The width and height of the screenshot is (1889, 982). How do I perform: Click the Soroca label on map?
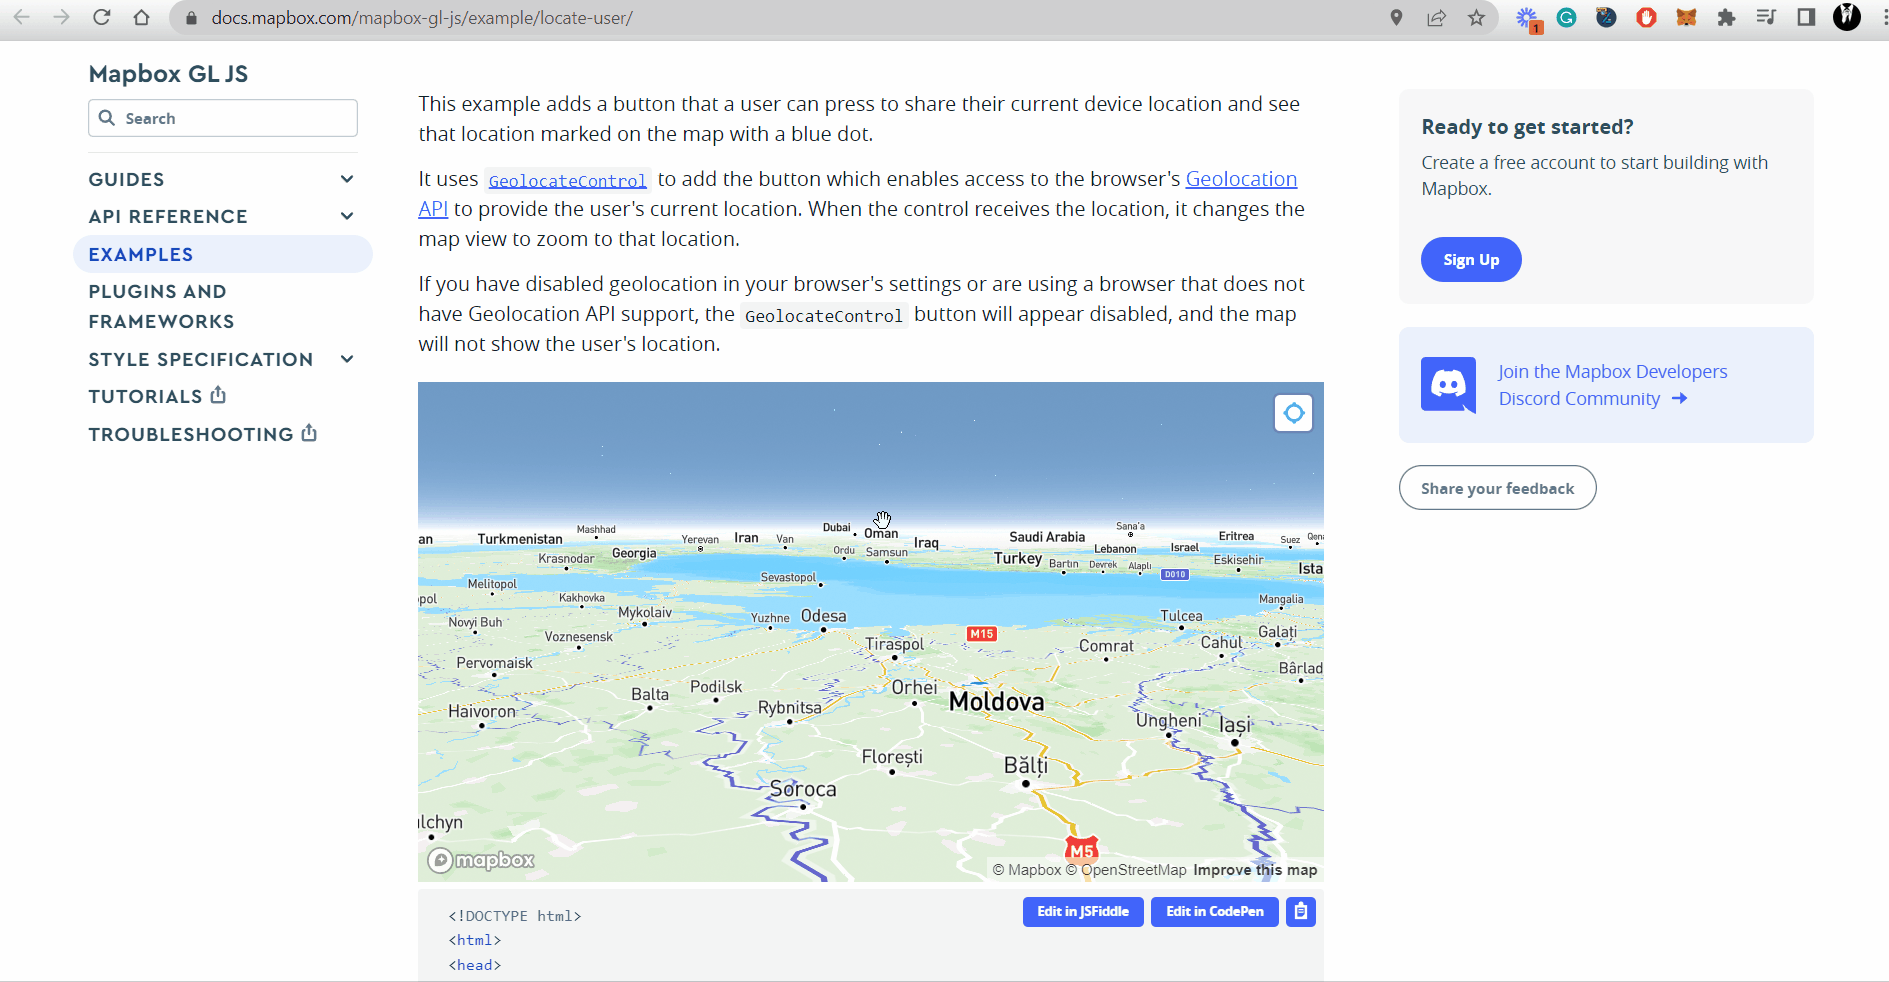[x=803, y=789]
